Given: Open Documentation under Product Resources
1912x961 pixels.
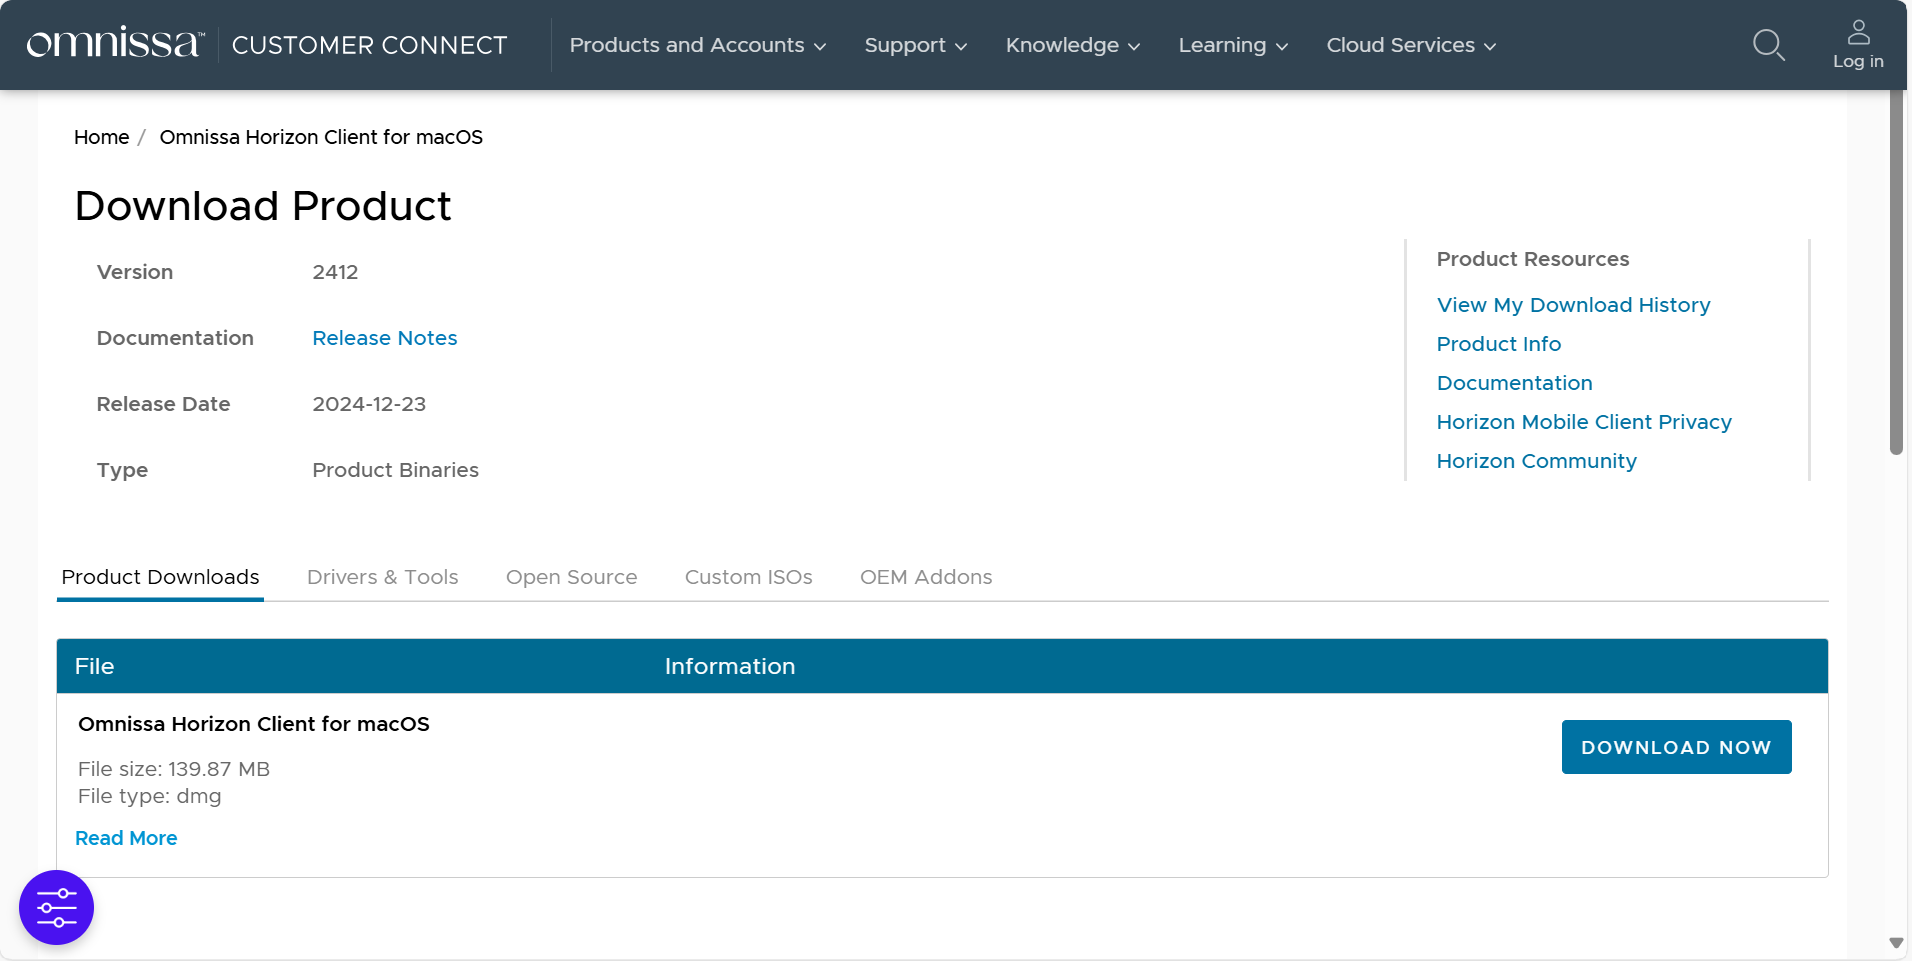Looking at the screenshot, I should 1514,383.
